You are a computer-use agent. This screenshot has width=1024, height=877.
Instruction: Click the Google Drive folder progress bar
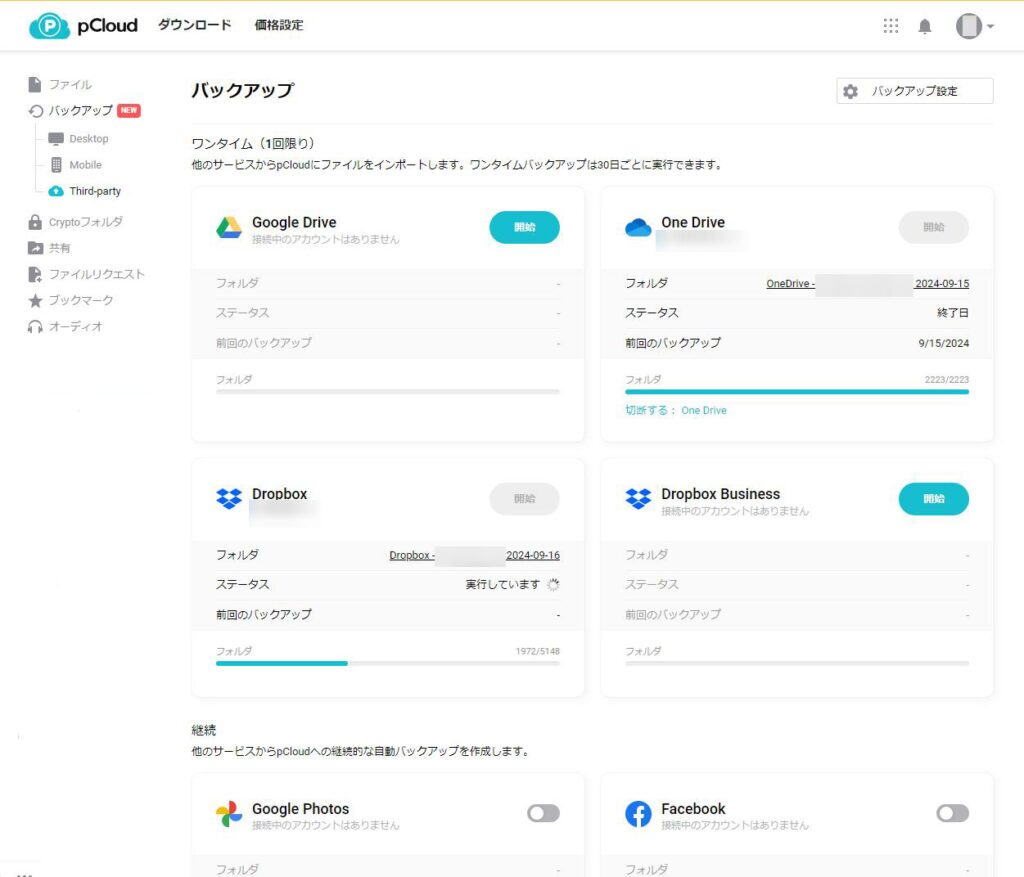point(387,392)
